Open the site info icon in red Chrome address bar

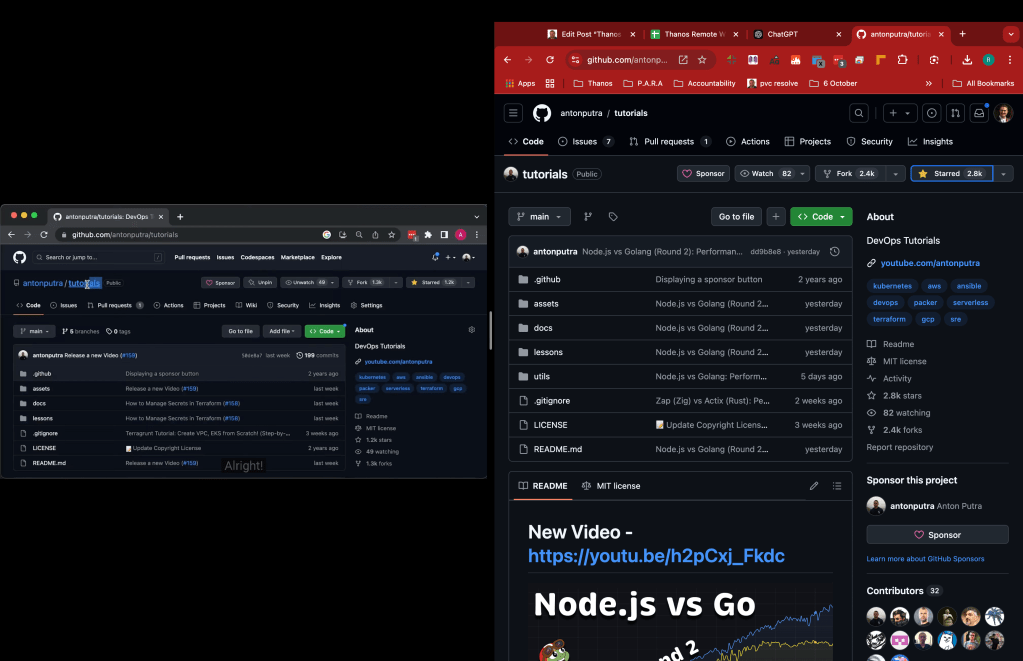click(x=575, y=59)
